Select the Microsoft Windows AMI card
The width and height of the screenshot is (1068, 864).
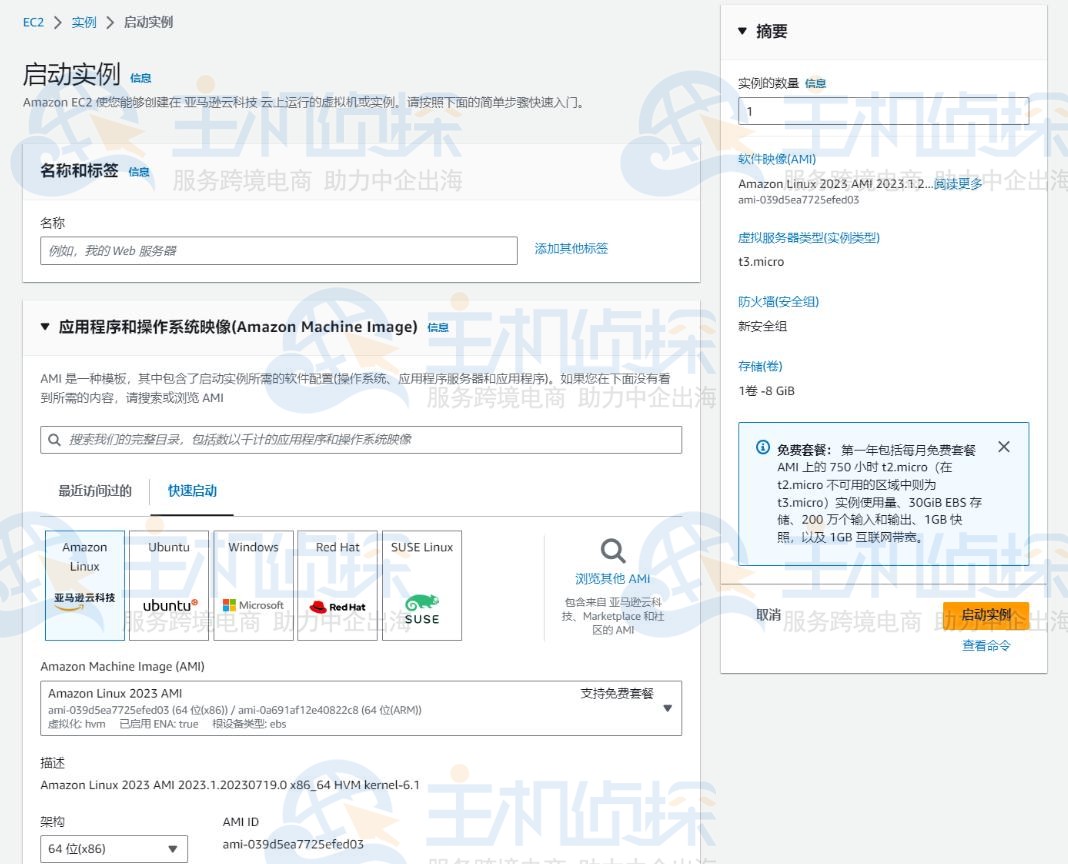pos(253,585)
